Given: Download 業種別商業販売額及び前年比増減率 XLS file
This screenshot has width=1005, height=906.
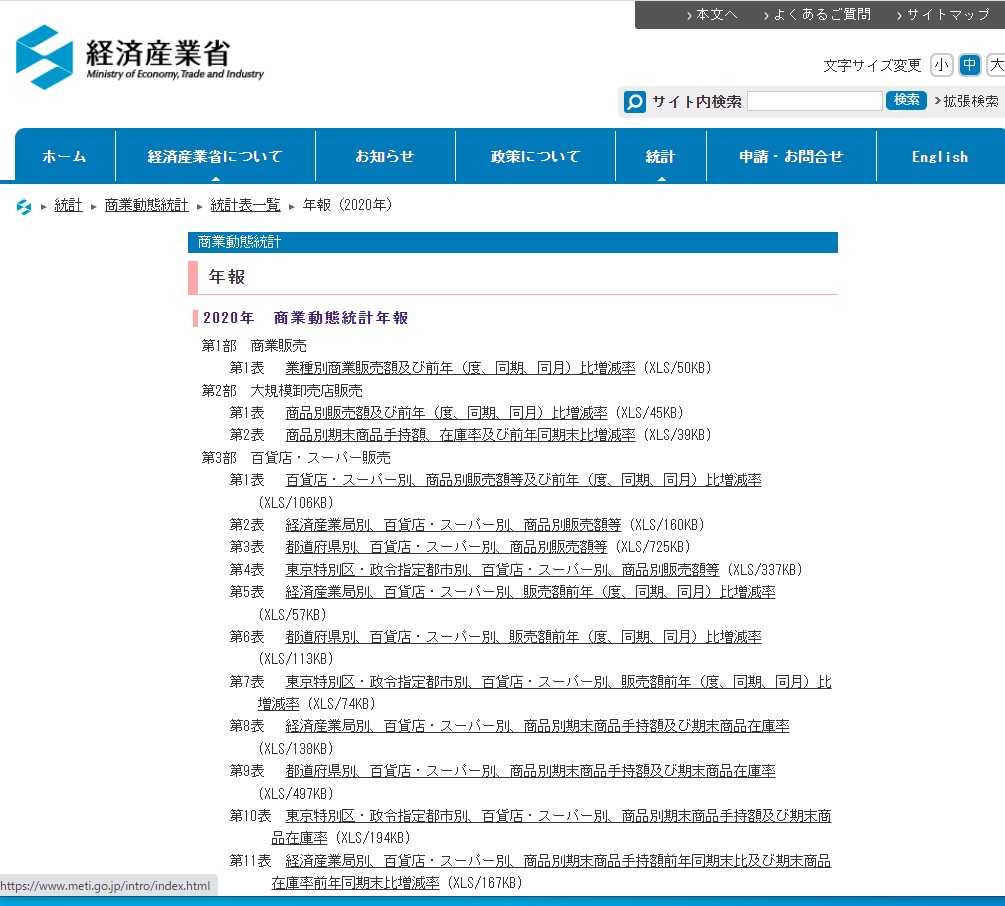Looking at the screenshot, I should 460,368.
